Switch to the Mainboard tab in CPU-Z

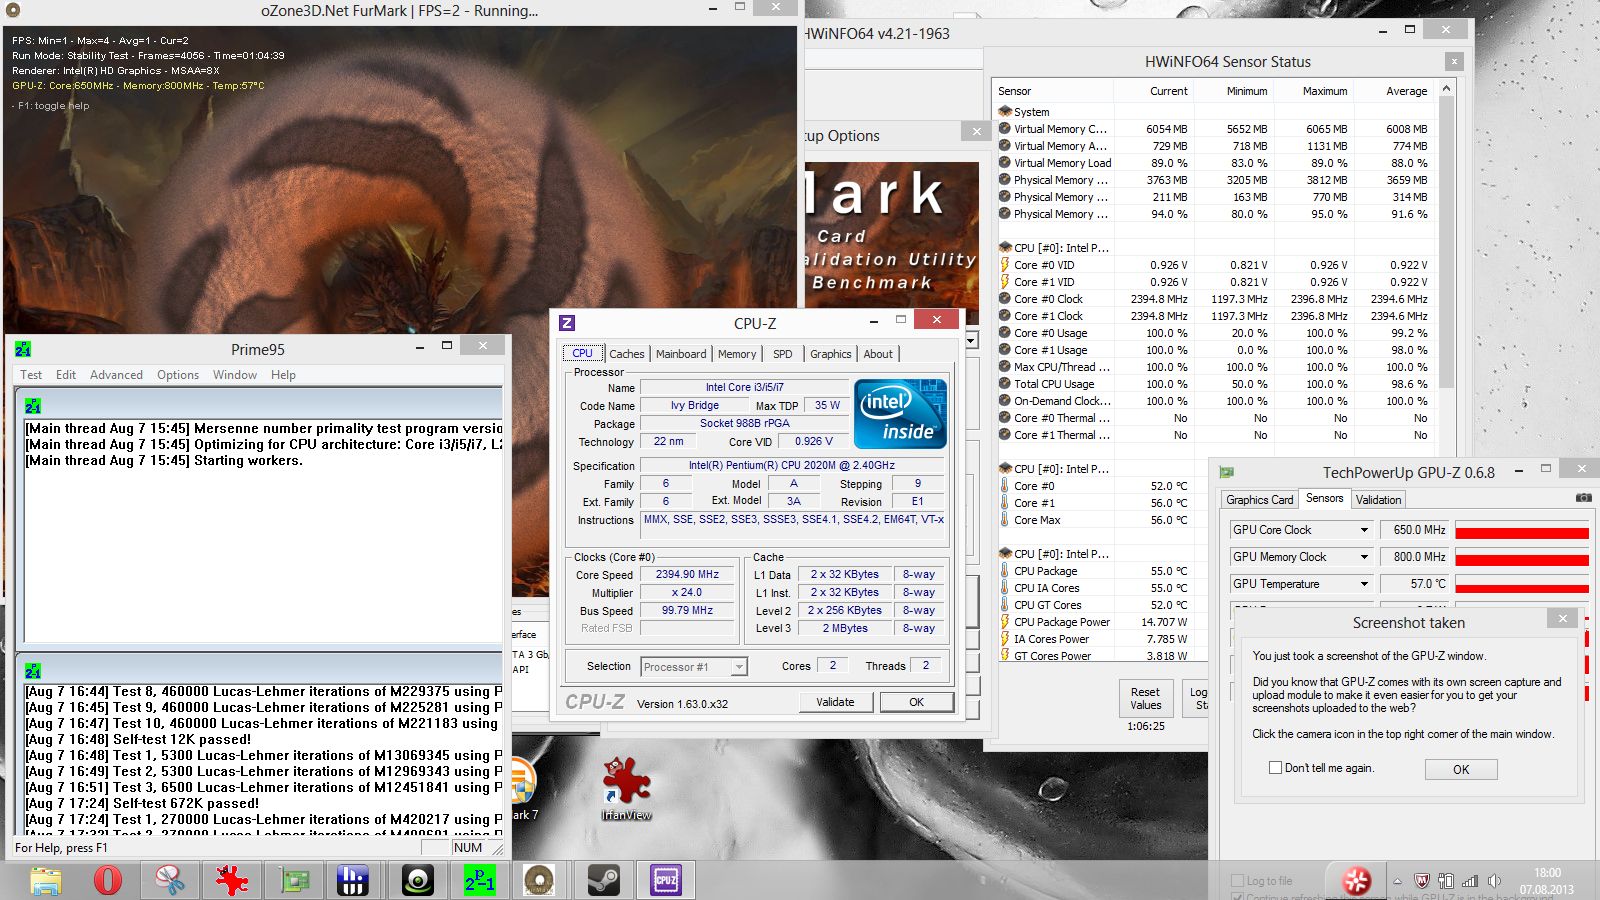(681, 354)
